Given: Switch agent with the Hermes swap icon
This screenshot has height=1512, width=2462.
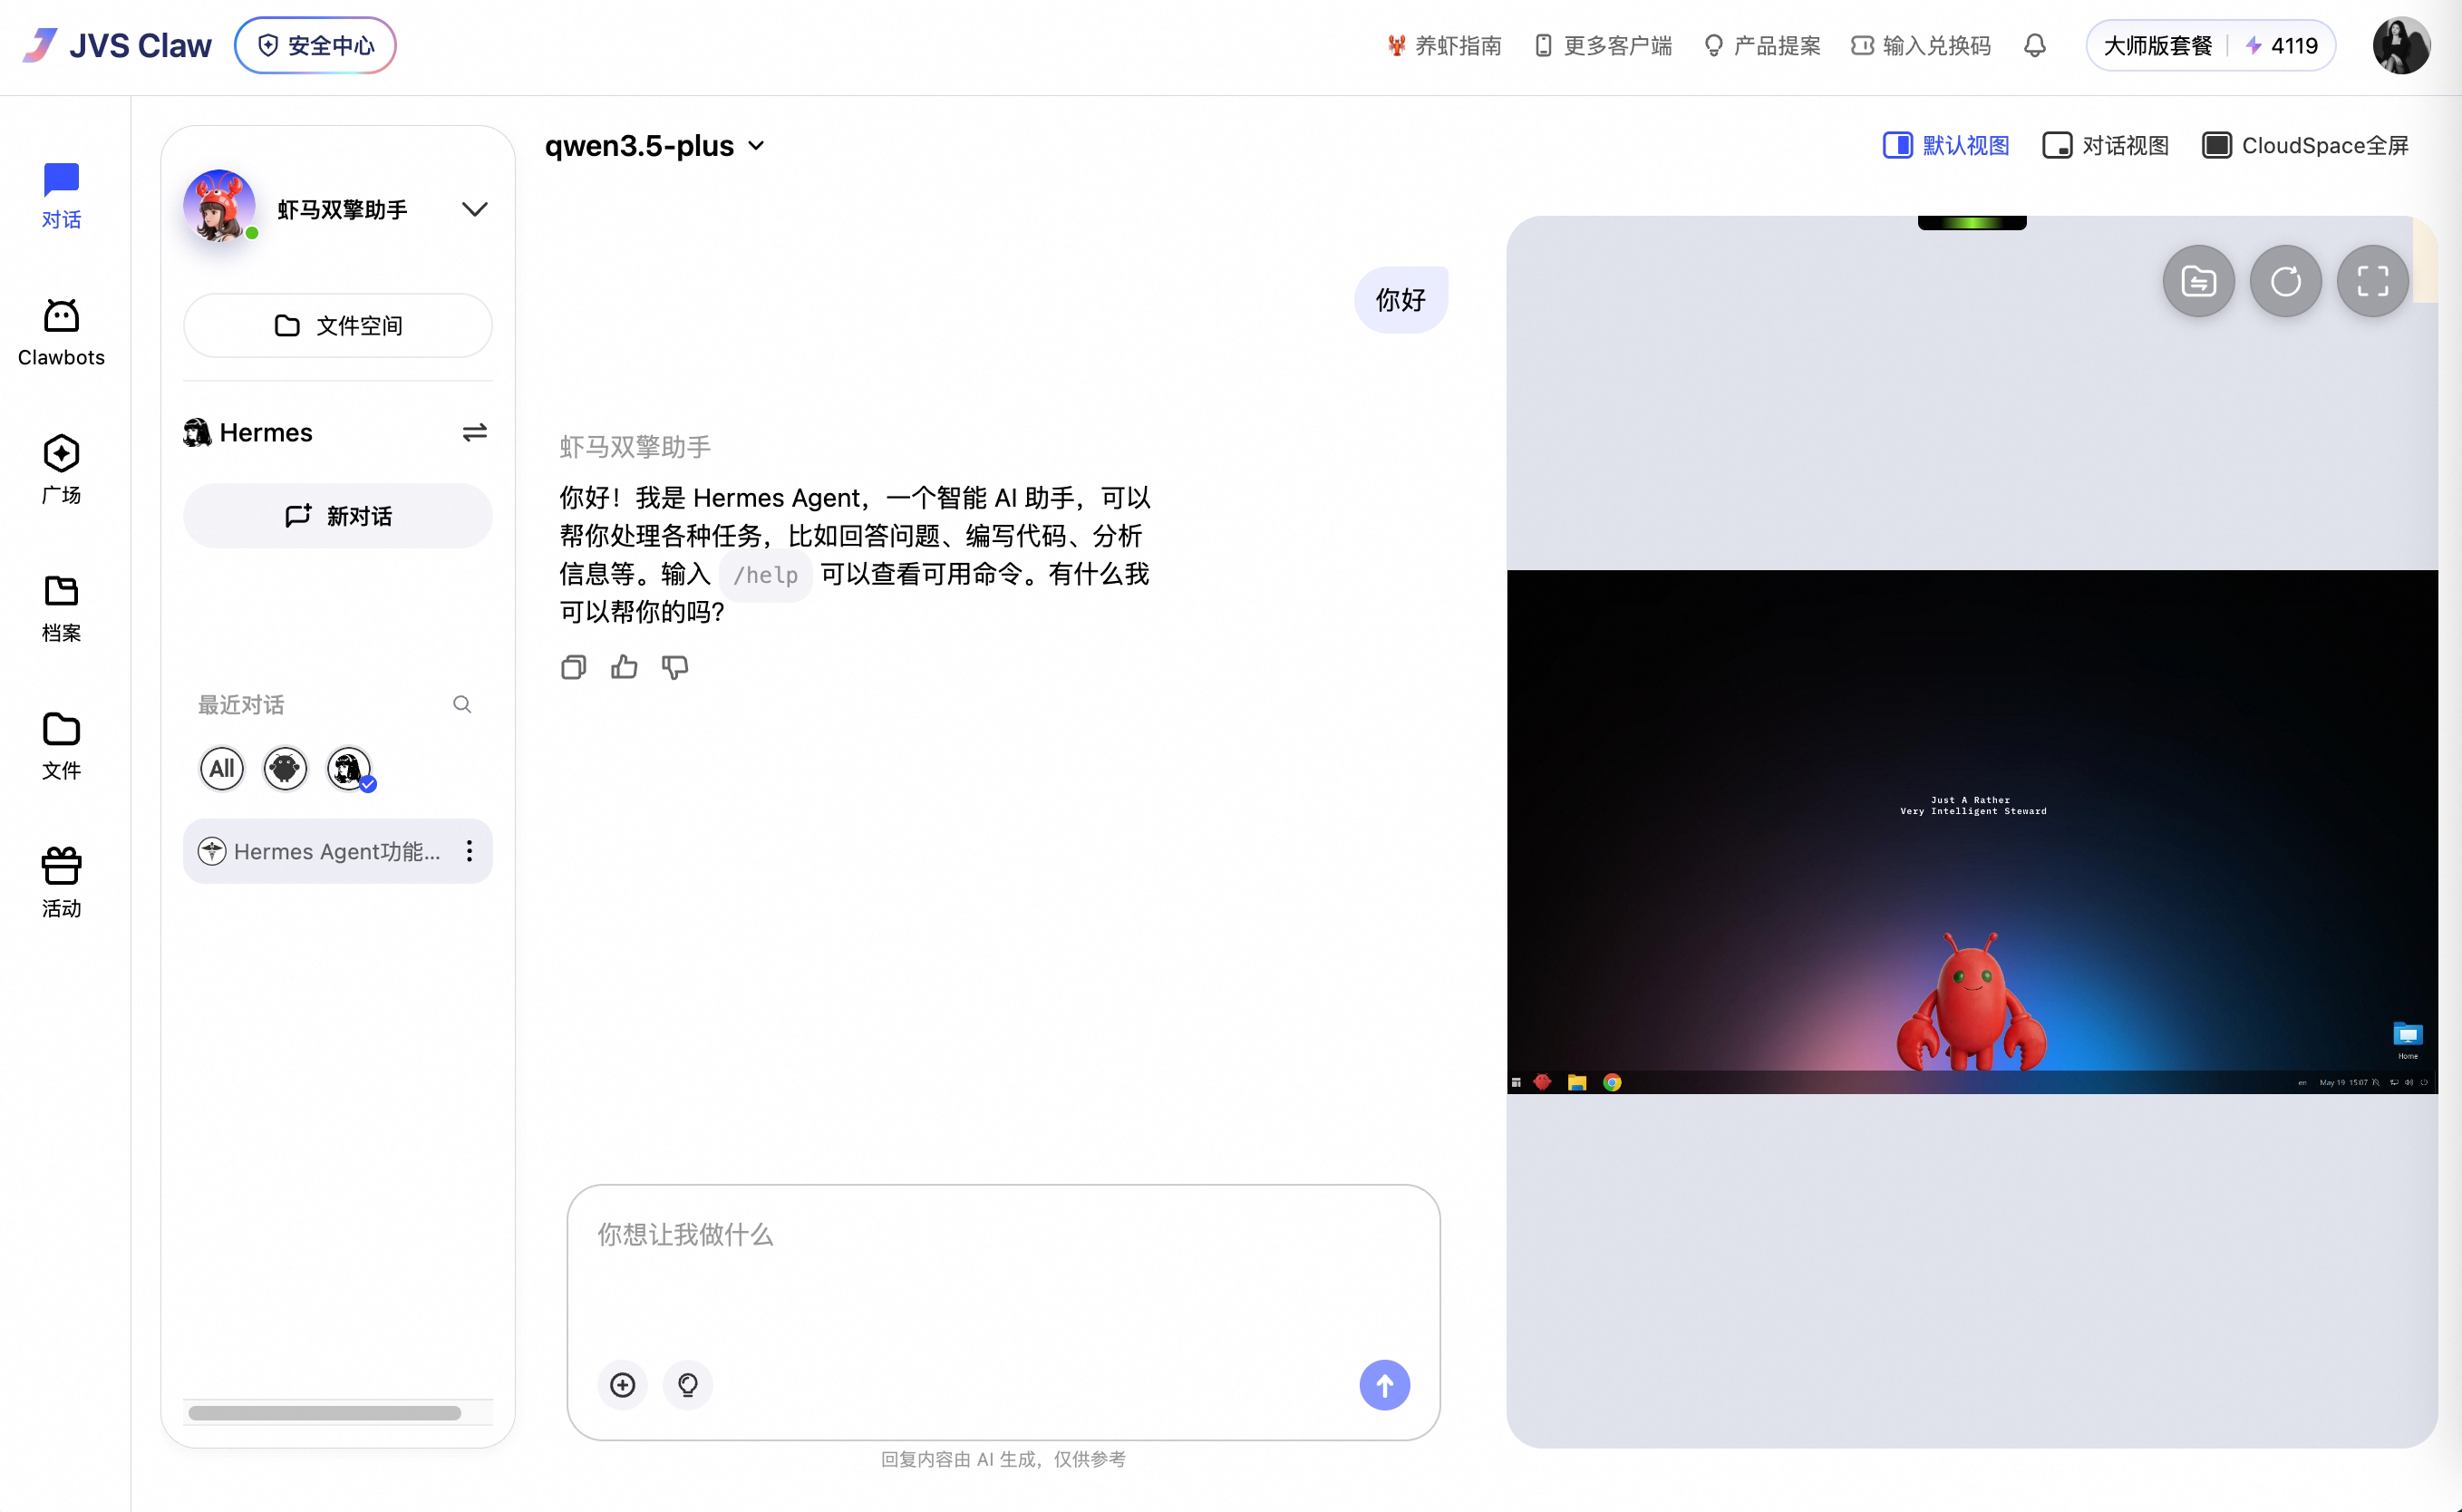Looking at the screenshot, I should click(x=474, y=432).
